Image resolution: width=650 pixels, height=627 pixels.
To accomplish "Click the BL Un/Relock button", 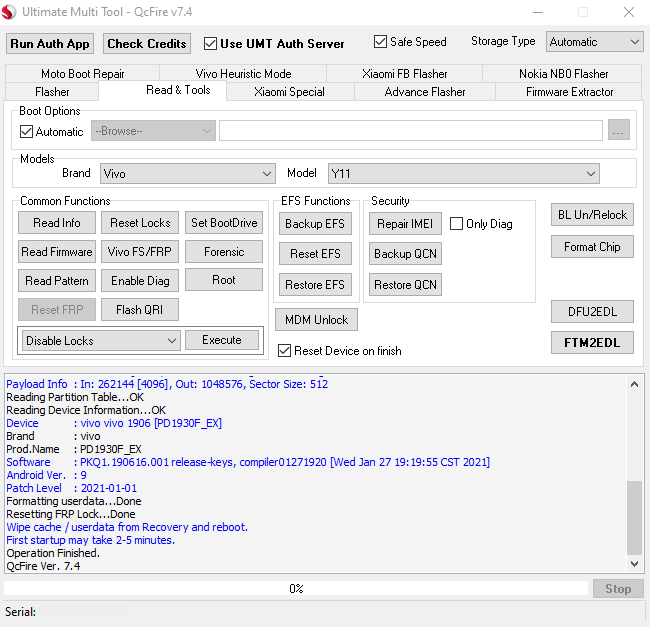I will pyautogui.click(x=592, y=215).
